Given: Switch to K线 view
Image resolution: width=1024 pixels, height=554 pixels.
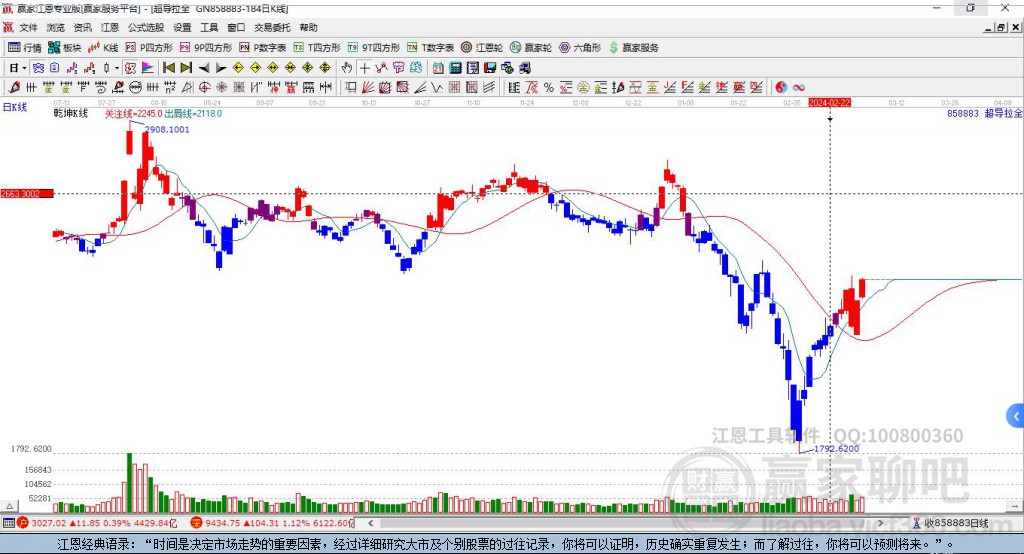Looking at the screenshot, I should (x=103, y=48).
